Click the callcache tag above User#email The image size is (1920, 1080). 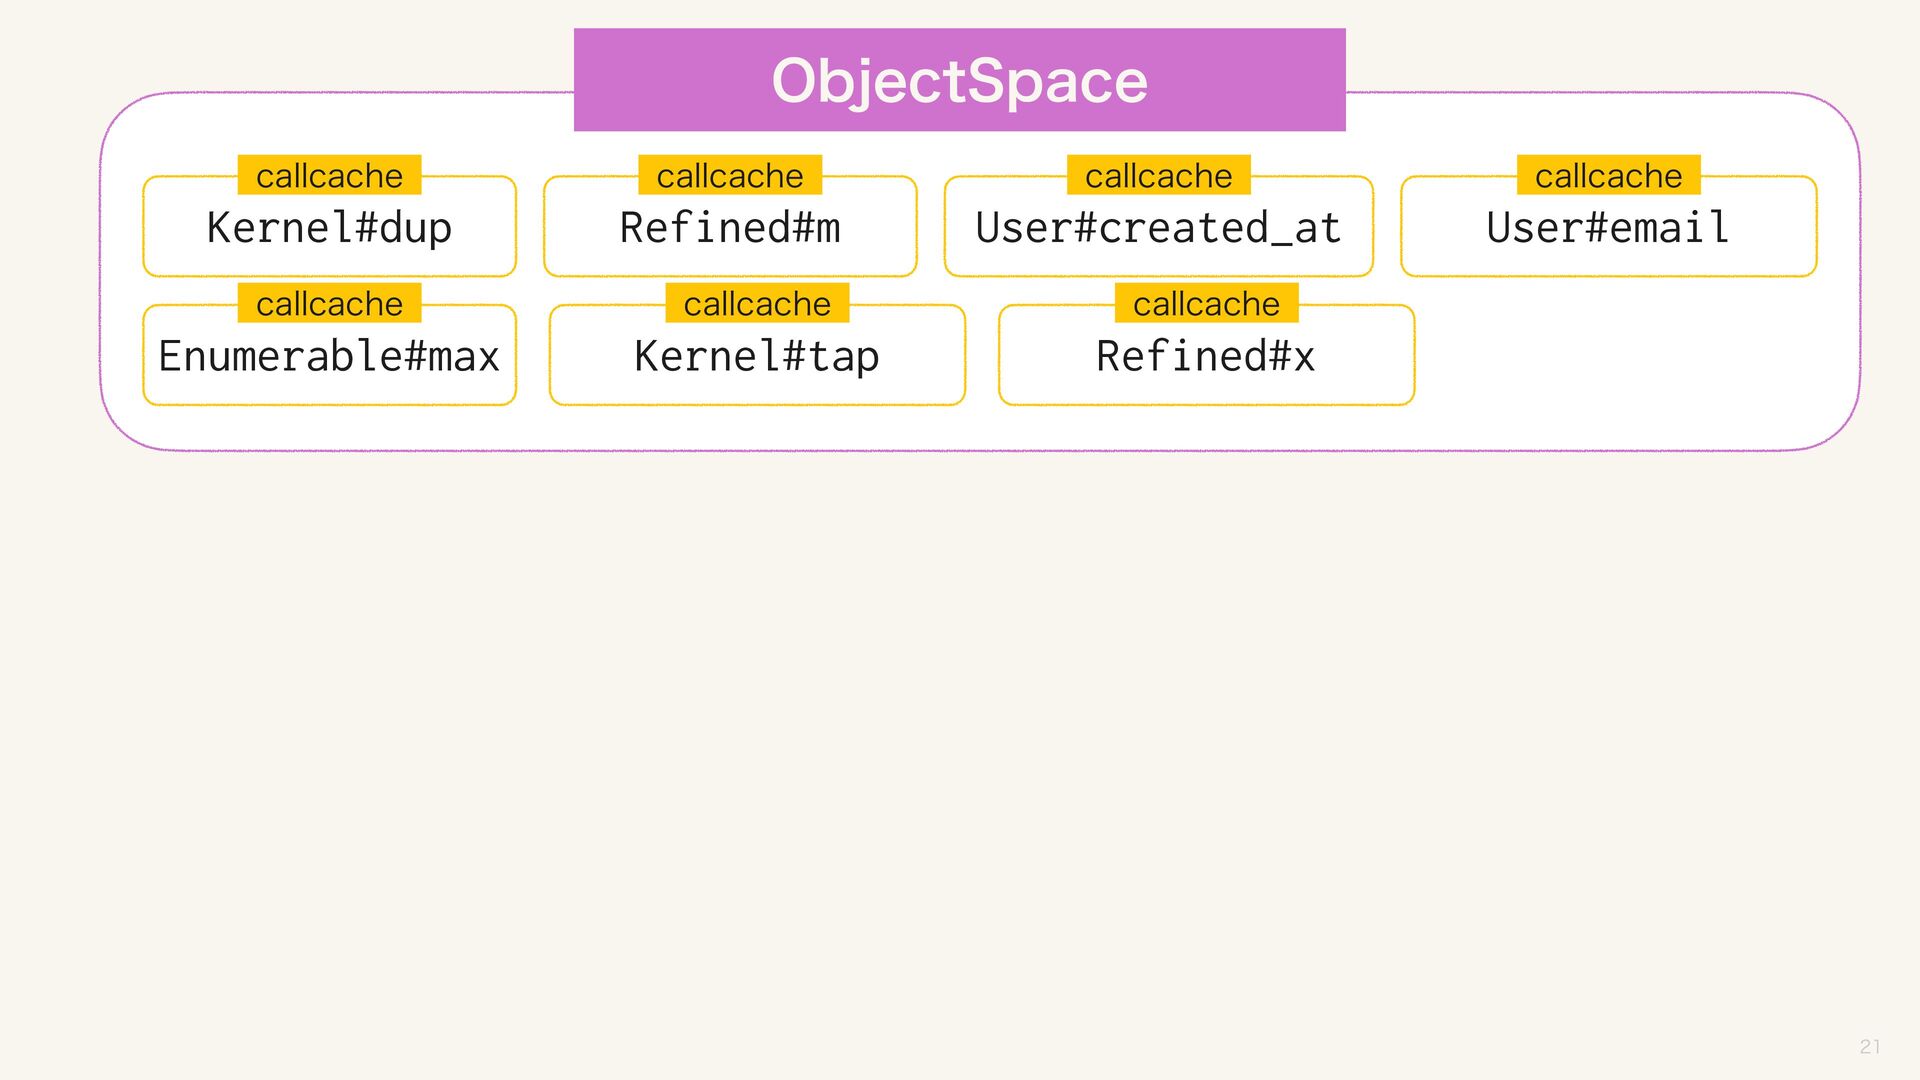[x=1608, y=175]
